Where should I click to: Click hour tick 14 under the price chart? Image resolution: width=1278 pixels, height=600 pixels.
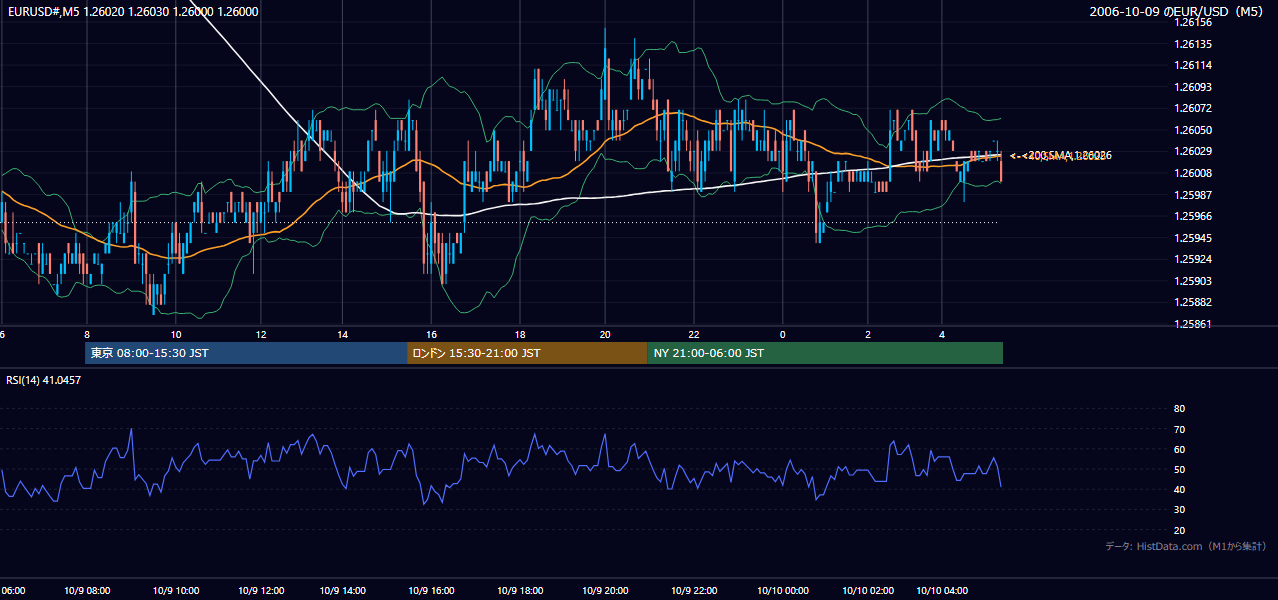(343, 334)
